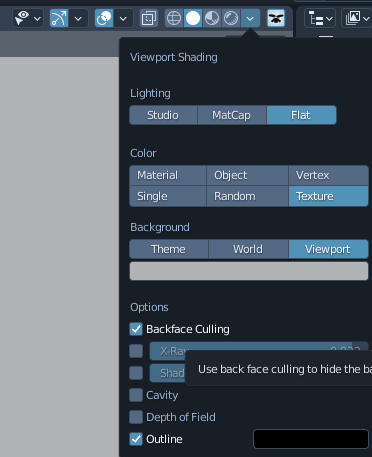This screenshot has width=372, height=457.
Task: Open the Outliner display mode dropdown
Action: (357, 18)
